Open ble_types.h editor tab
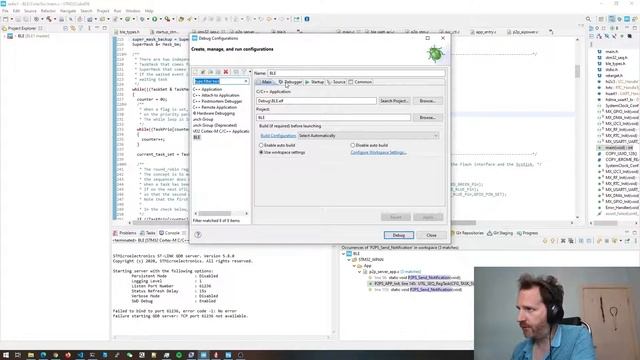The width and height of the screenshot is (640, 360). tap(127, 32)
